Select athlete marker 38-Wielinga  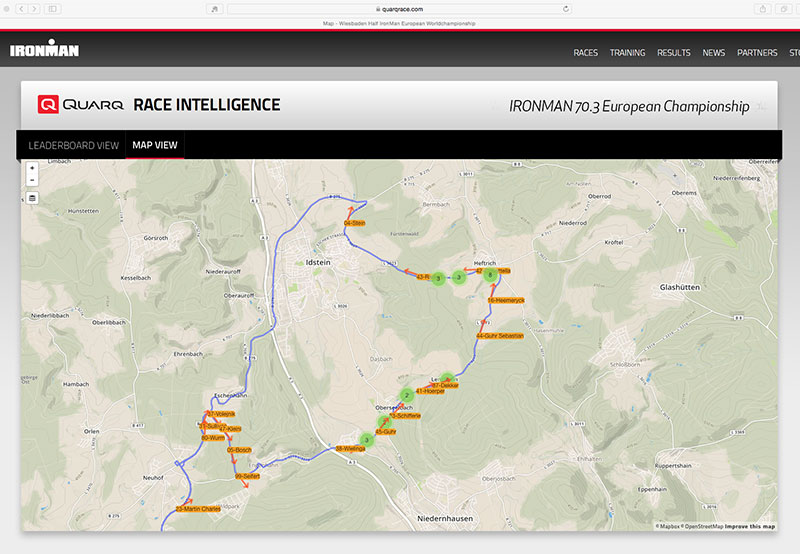(x=351, y=449)
